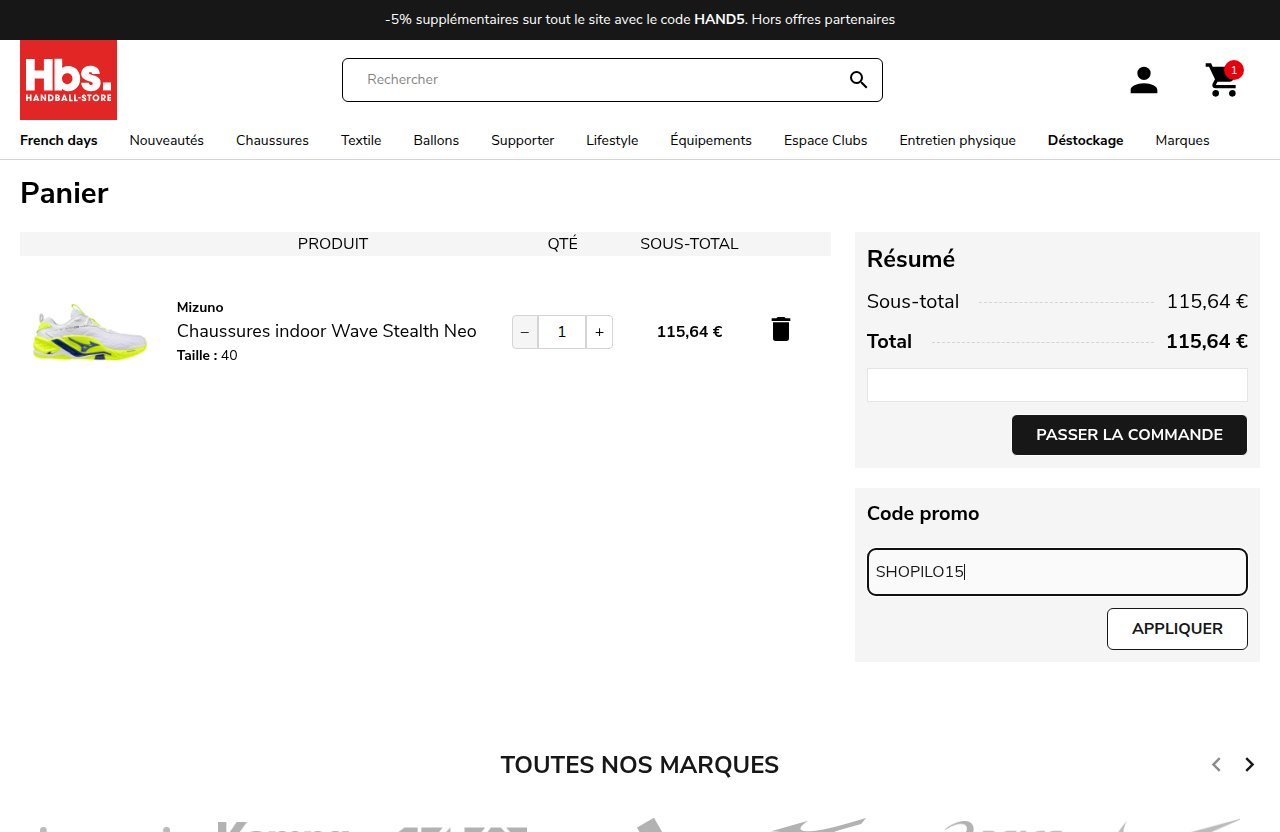This screenshot has height=832, width=1280.
Task: Click the QTÉ column header
Action: (x=562, y=244)
